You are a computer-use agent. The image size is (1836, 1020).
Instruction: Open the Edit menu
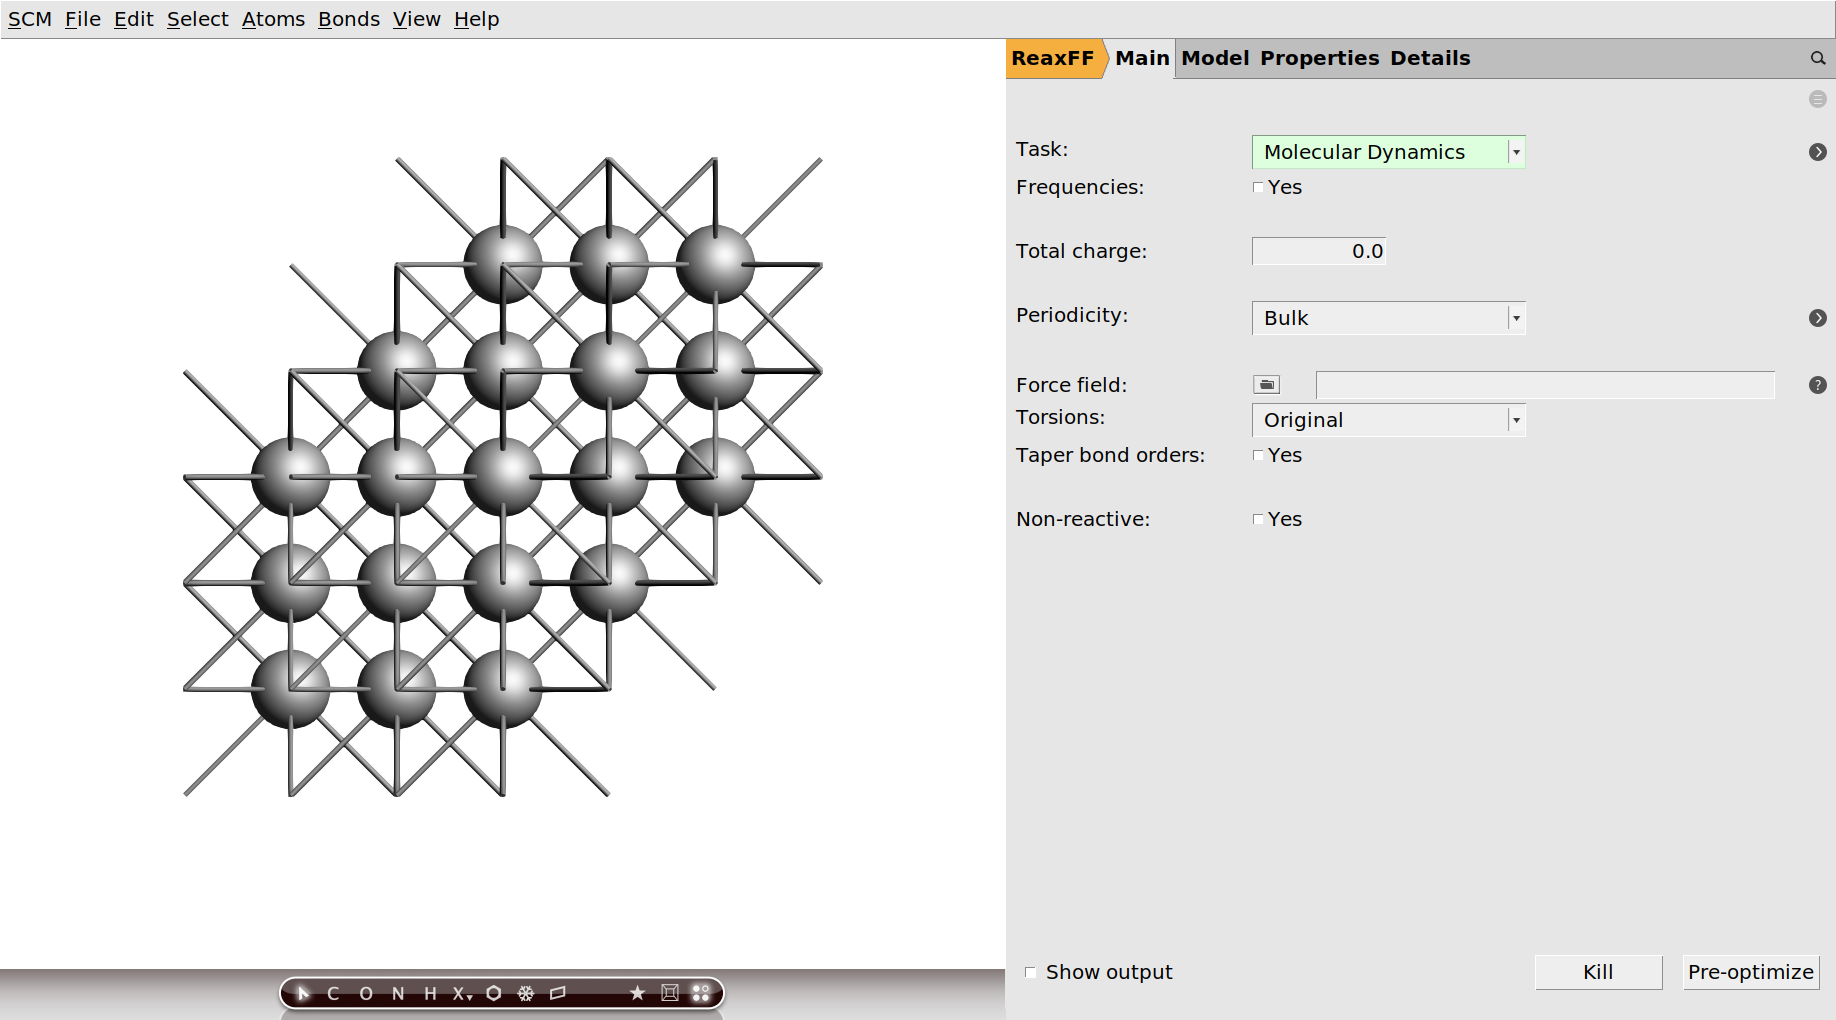[x=133, y=19]
